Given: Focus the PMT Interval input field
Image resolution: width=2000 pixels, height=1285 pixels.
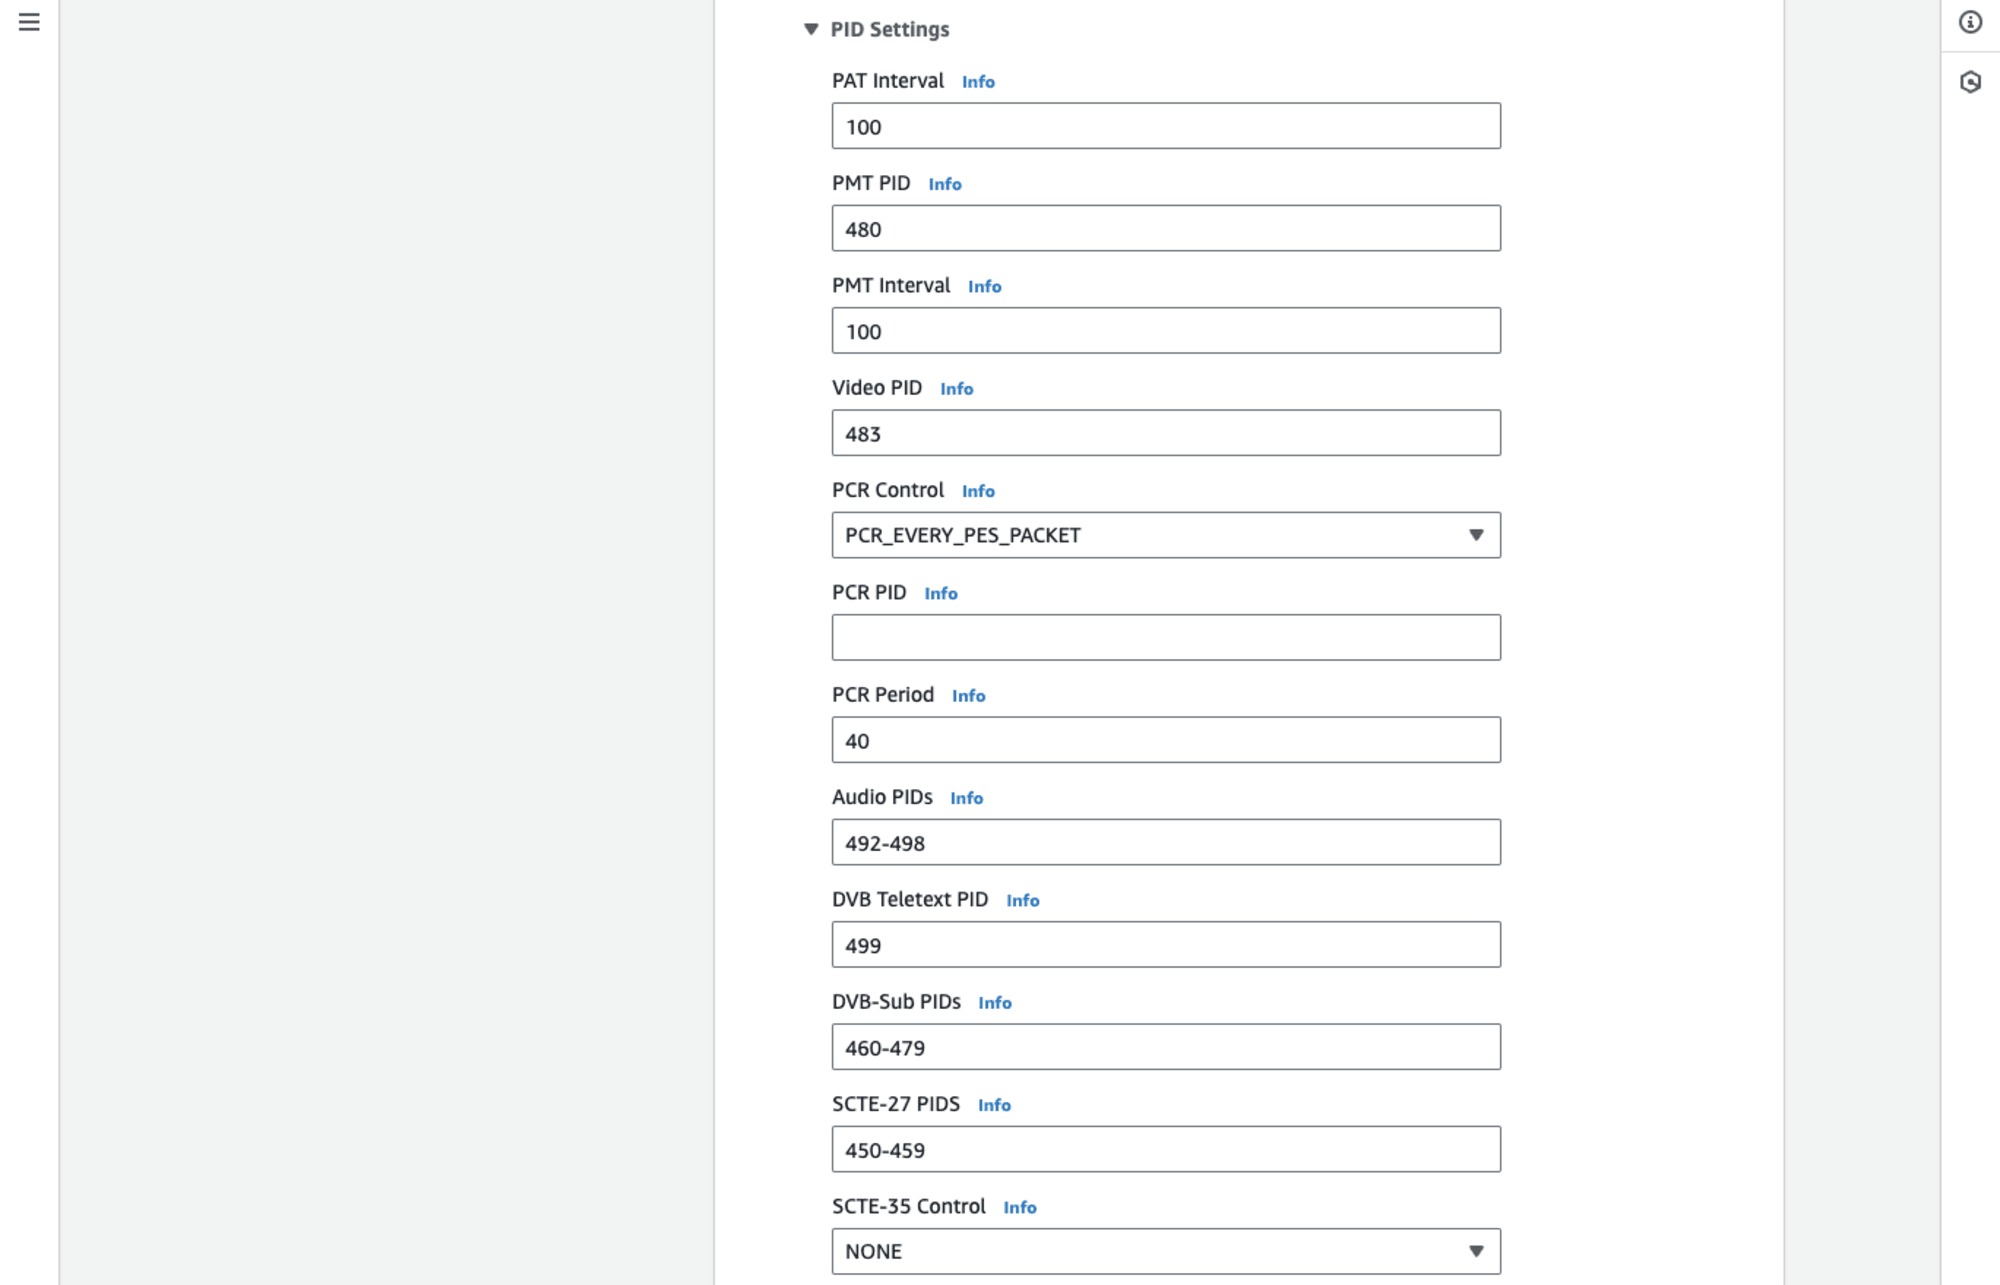Looking at the screenshot, I should click(x=1166, y=330).
